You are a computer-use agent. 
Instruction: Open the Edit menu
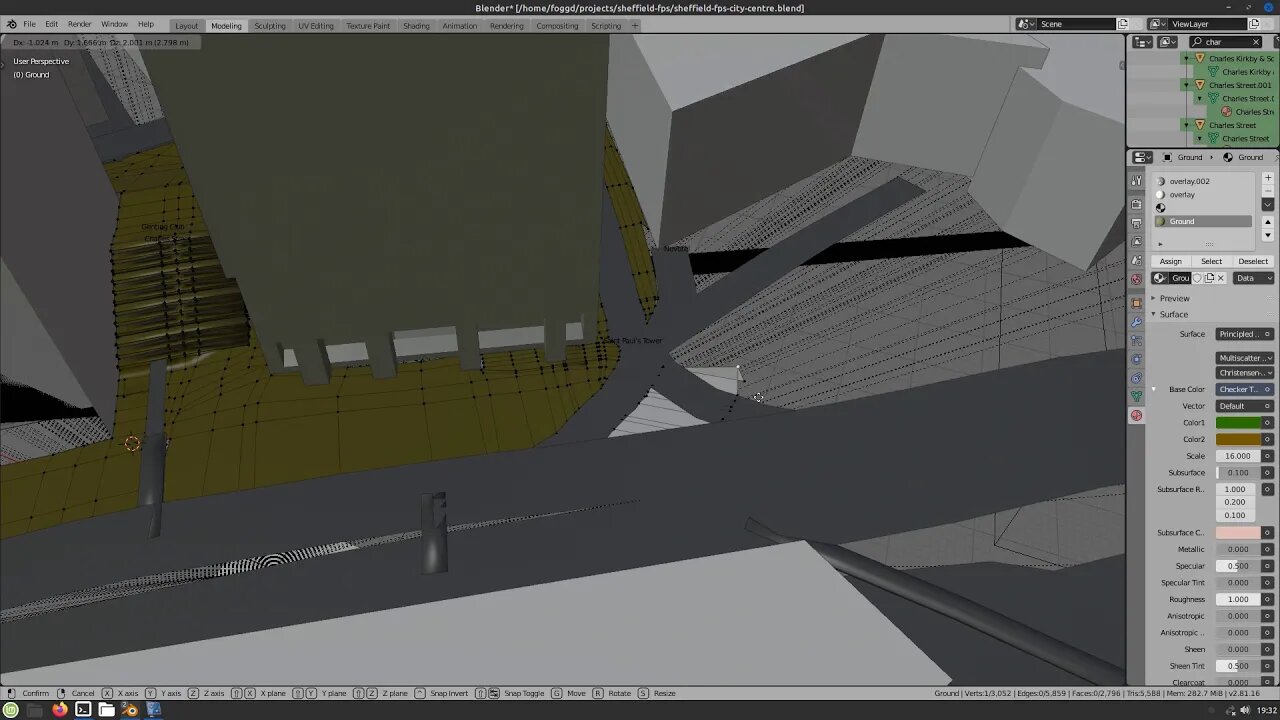click(51, 24)
